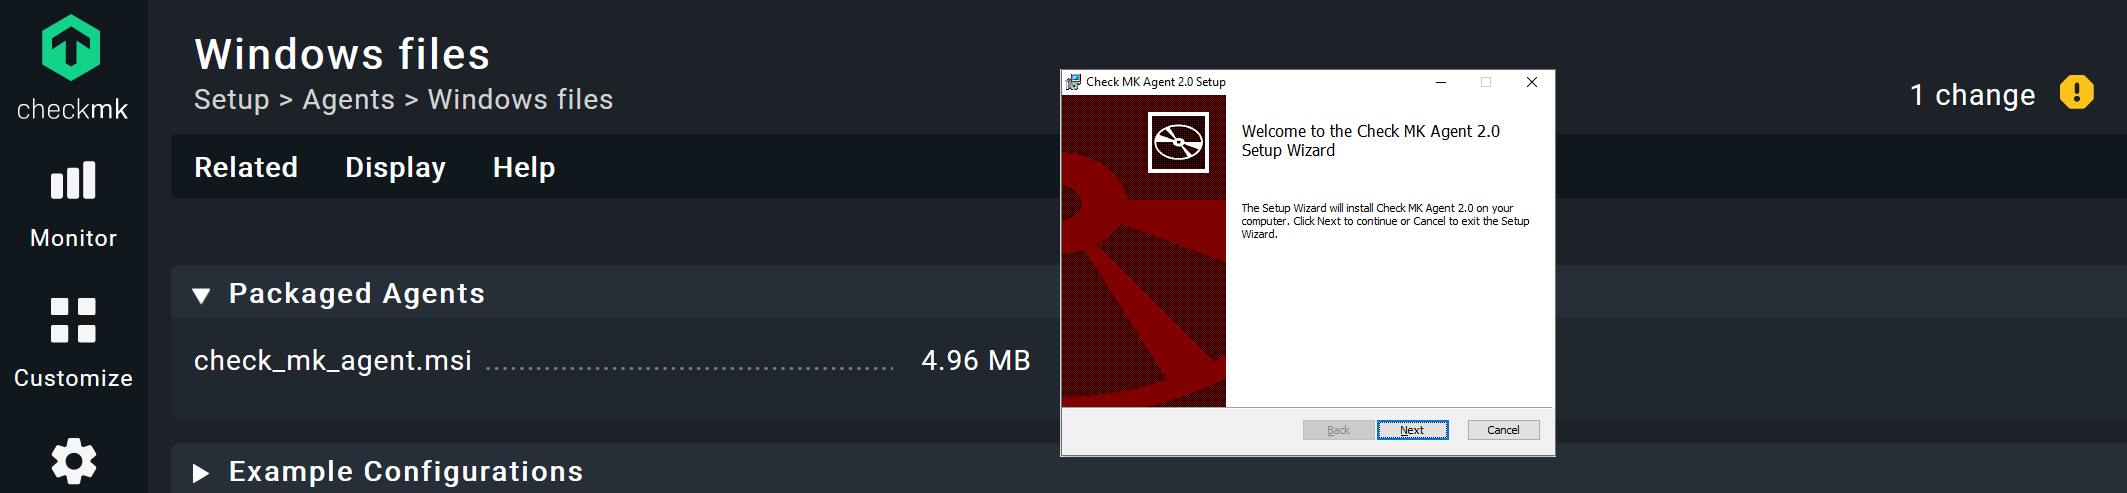Cancel the Check MK Agent setup
This screenshot has height=493, width=2127.
click(x=1502, y=430)
